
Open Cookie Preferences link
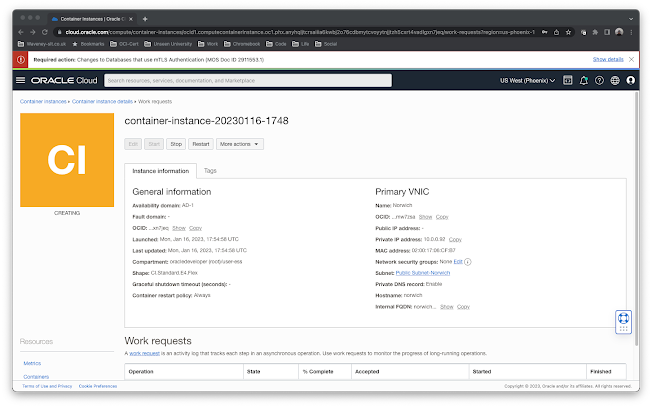click(x=98, y=386)
